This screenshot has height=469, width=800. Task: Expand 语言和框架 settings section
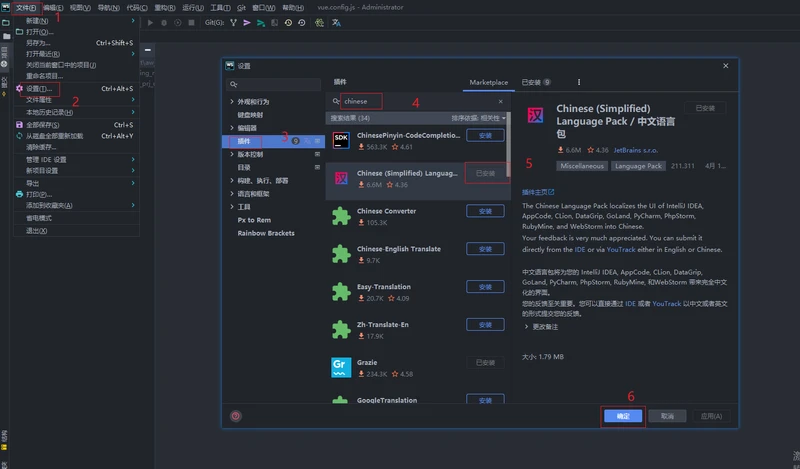pos(232,193)
